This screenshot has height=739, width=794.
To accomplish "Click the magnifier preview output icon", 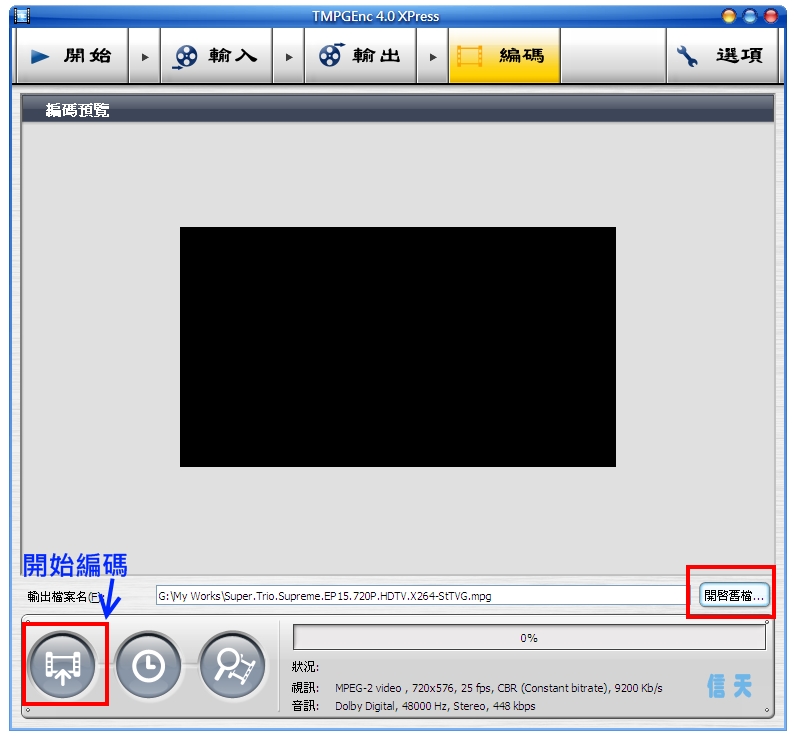I will tap(232, 664).
